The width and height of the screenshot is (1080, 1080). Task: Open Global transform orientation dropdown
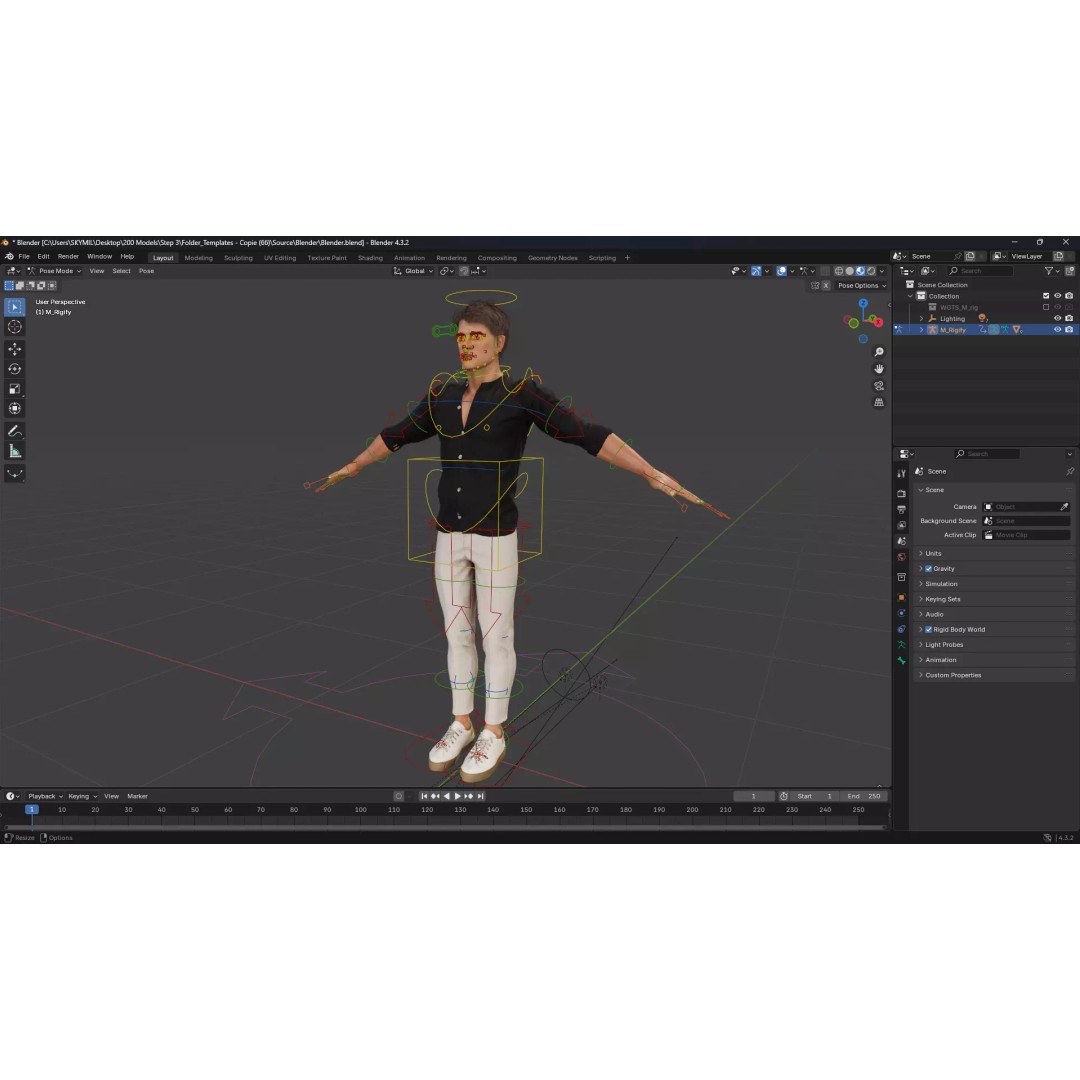point(413,271)
